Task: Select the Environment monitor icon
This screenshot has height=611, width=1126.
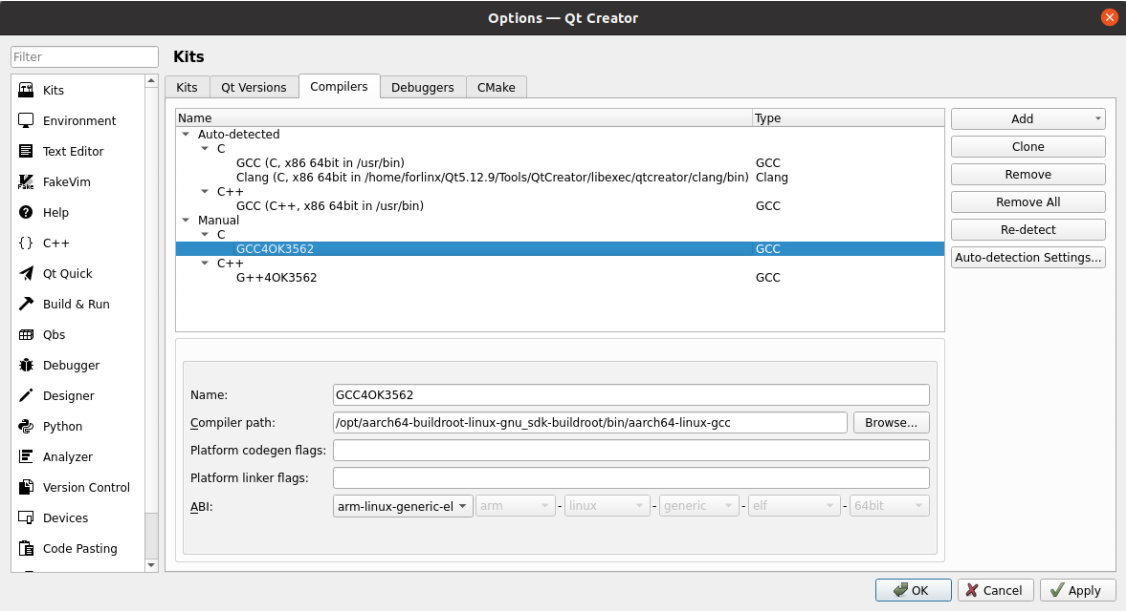Action: [x=27, y=121]
